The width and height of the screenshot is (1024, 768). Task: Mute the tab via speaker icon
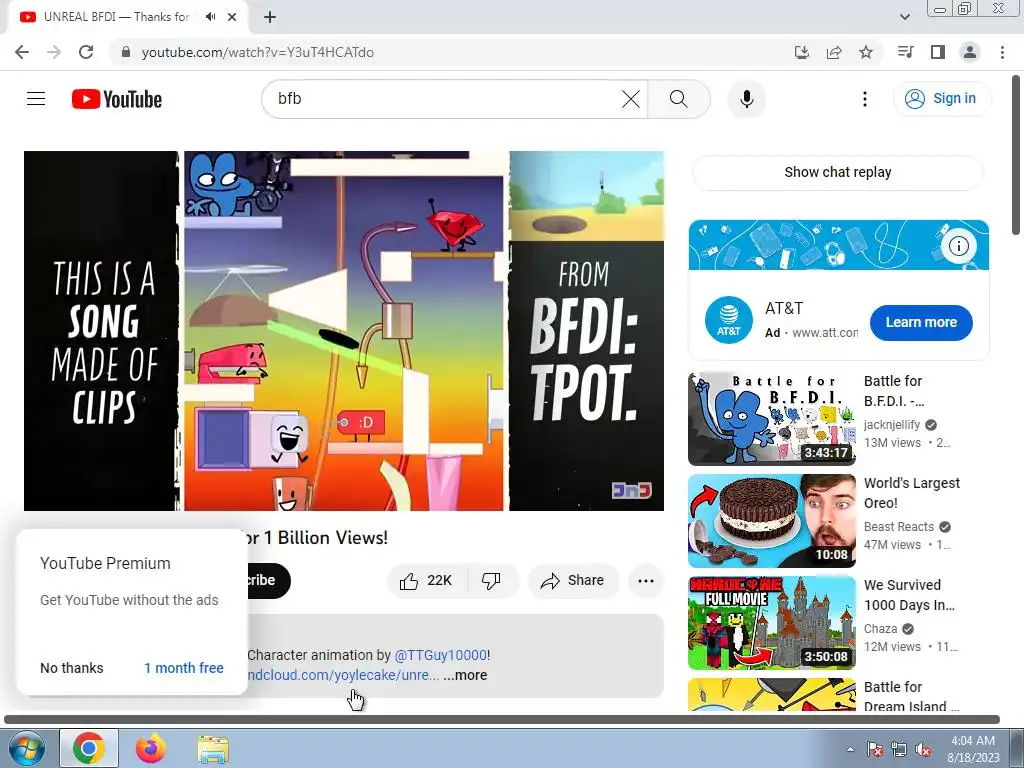coord(210,17)
